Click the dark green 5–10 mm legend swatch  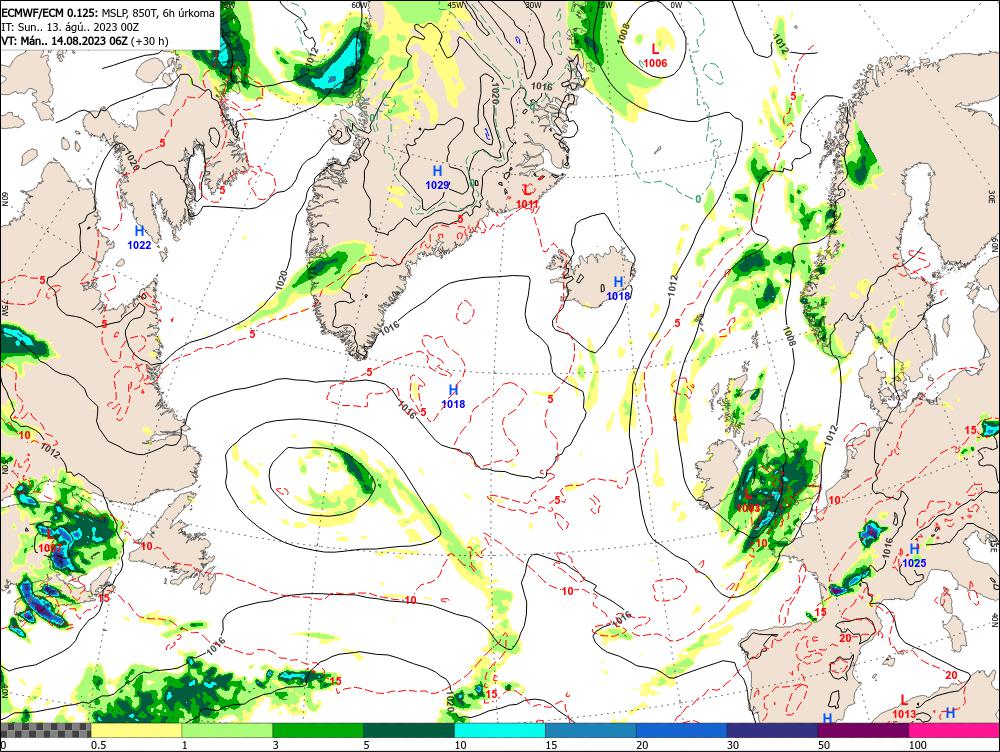pyautogui.click(x=409, y=730)
